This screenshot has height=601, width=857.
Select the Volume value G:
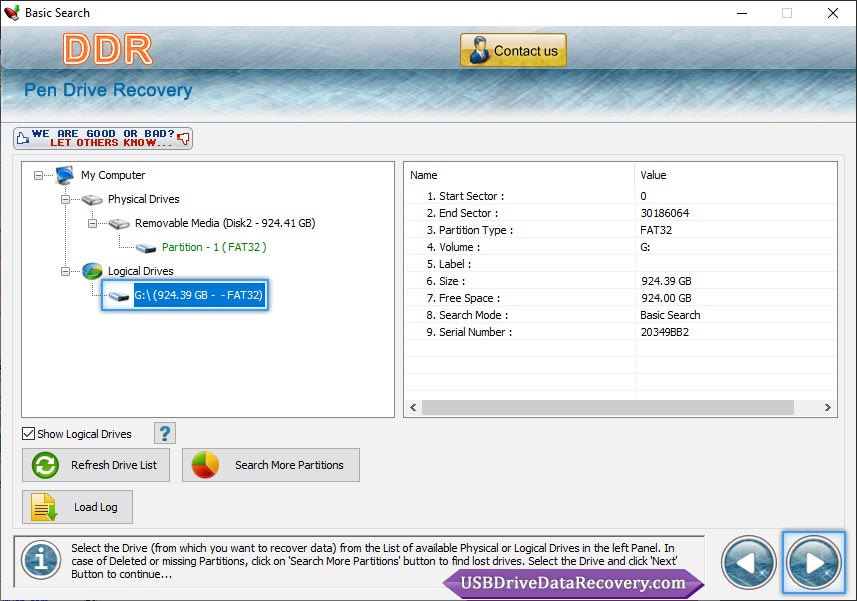coord(645,247)
